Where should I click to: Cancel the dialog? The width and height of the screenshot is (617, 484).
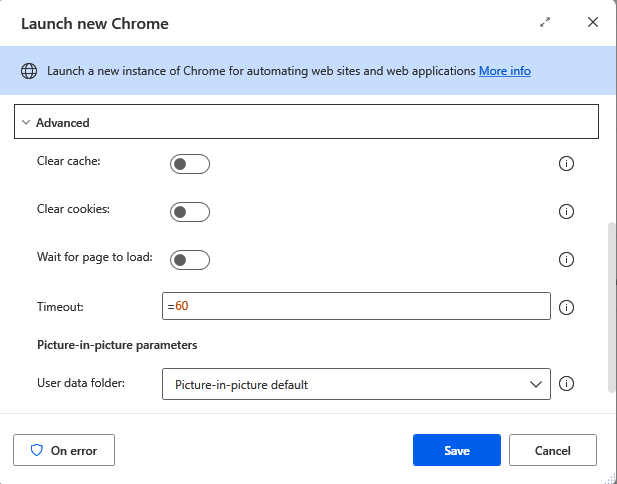point(552,450)
